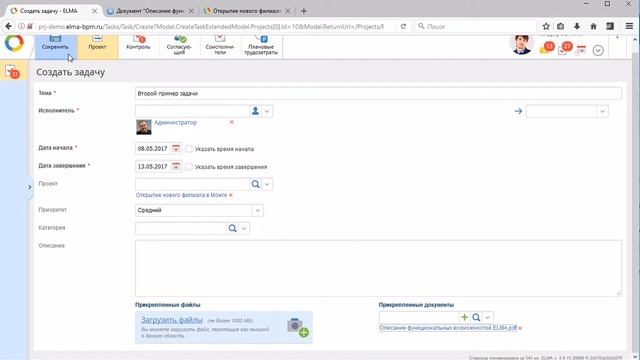Open tasks notification icon with badge 27
The height and width of the screenshot is (360, 640).
(564, 49)
